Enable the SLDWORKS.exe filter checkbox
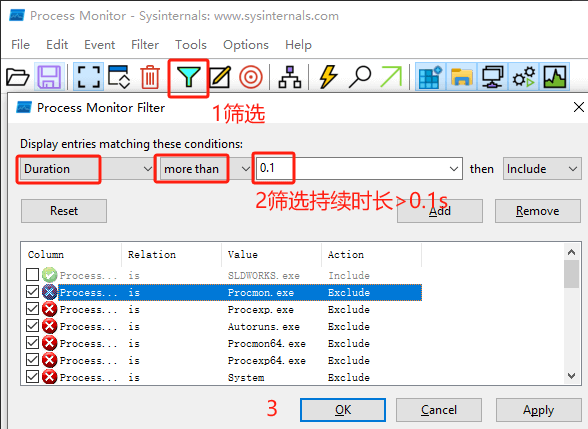 (32, 274)
